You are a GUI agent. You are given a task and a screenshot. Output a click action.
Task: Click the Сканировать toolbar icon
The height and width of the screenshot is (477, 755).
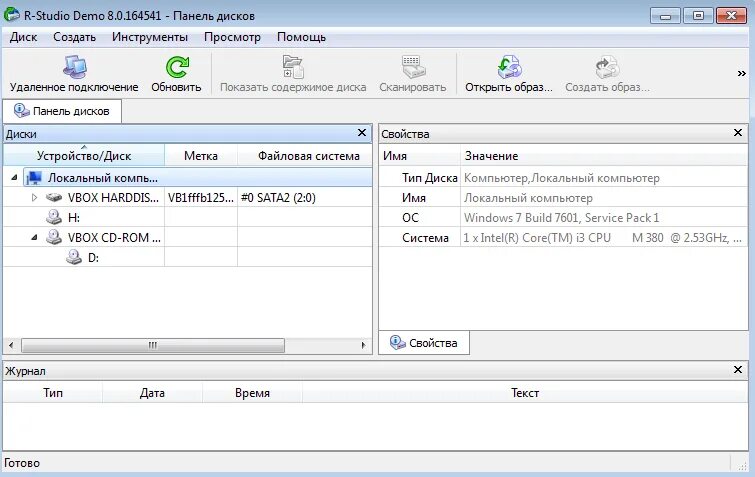pos(413,67)
